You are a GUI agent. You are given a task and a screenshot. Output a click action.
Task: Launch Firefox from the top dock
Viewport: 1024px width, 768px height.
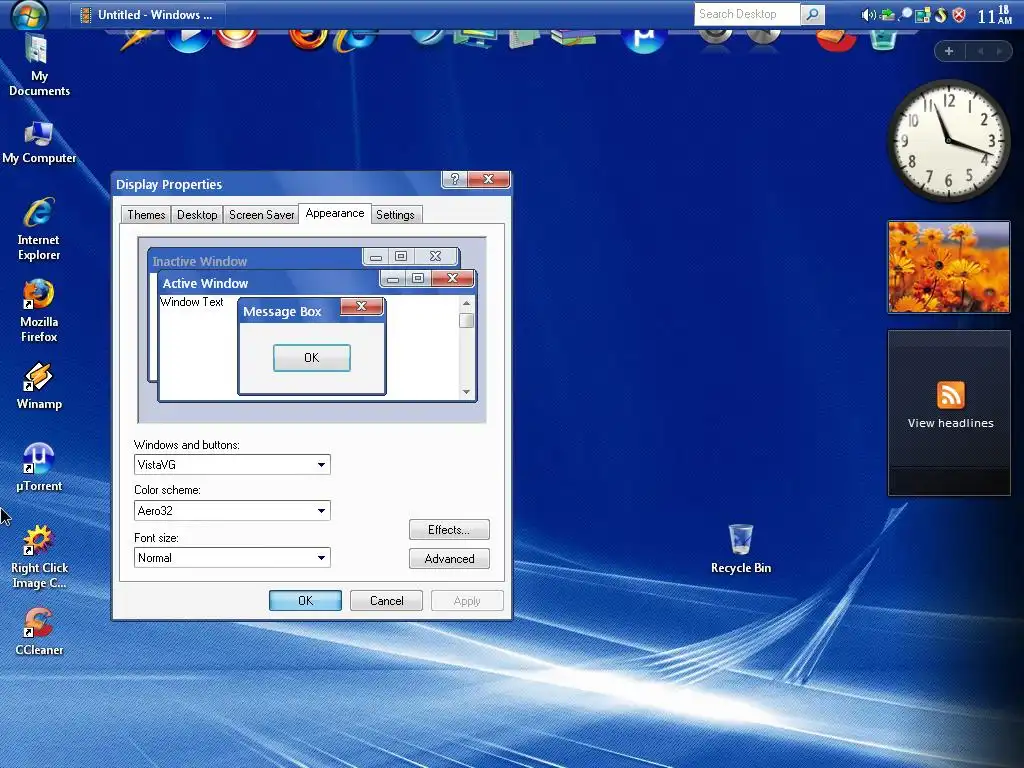[307, 37]
